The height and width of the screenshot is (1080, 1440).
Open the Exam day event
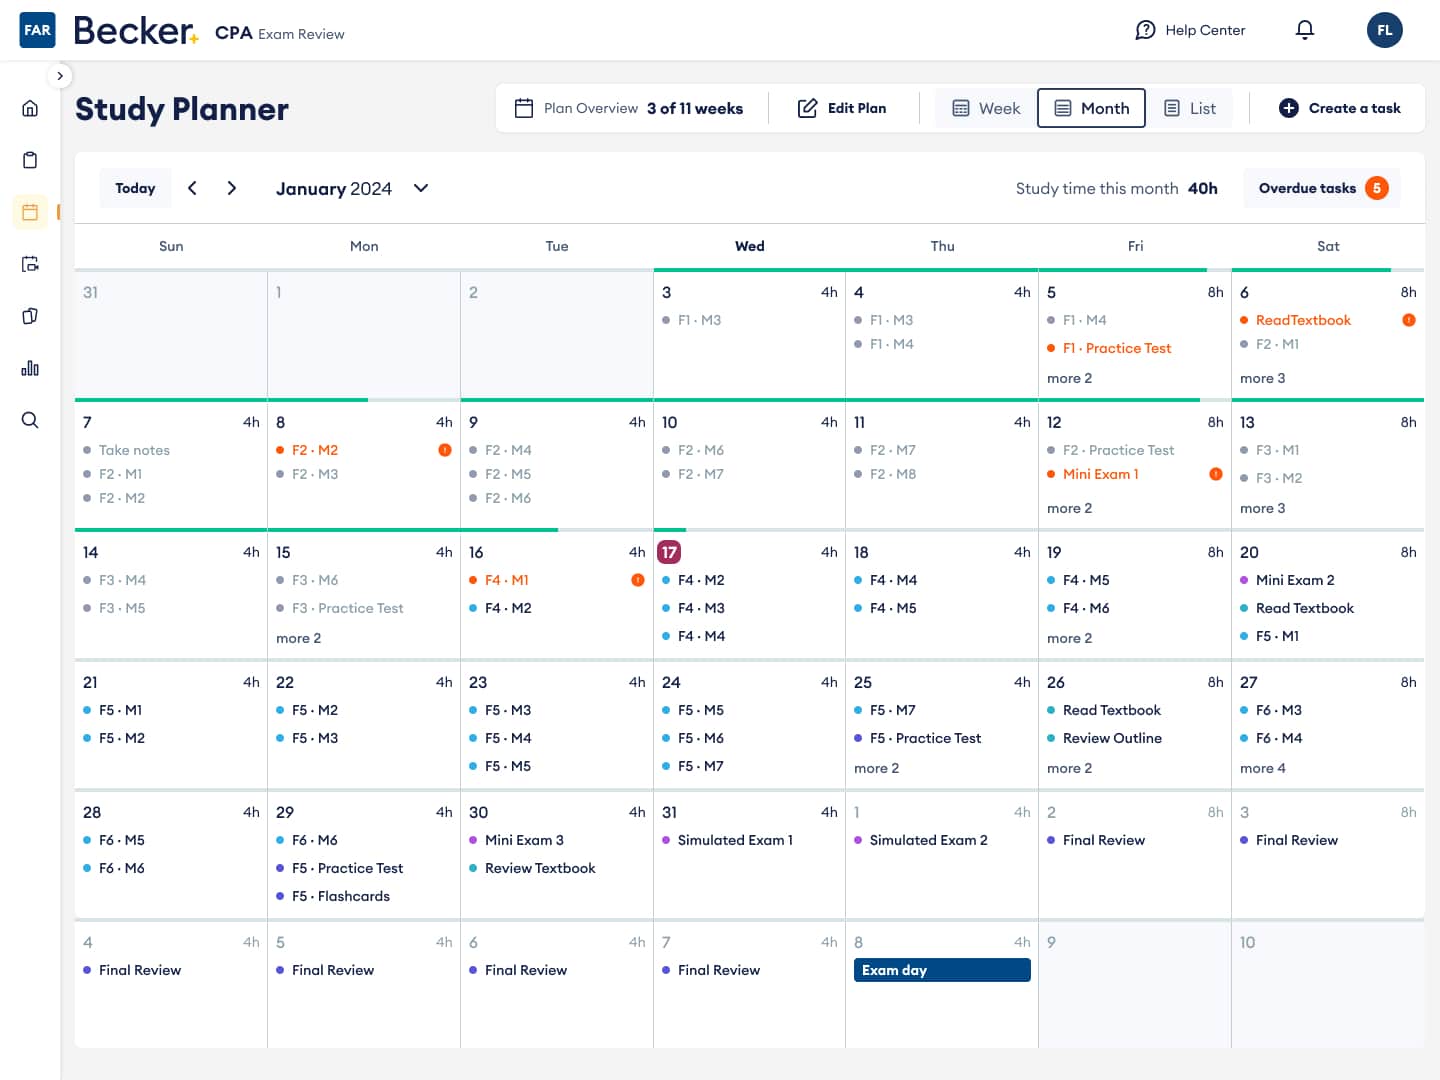tap(941, 970)
